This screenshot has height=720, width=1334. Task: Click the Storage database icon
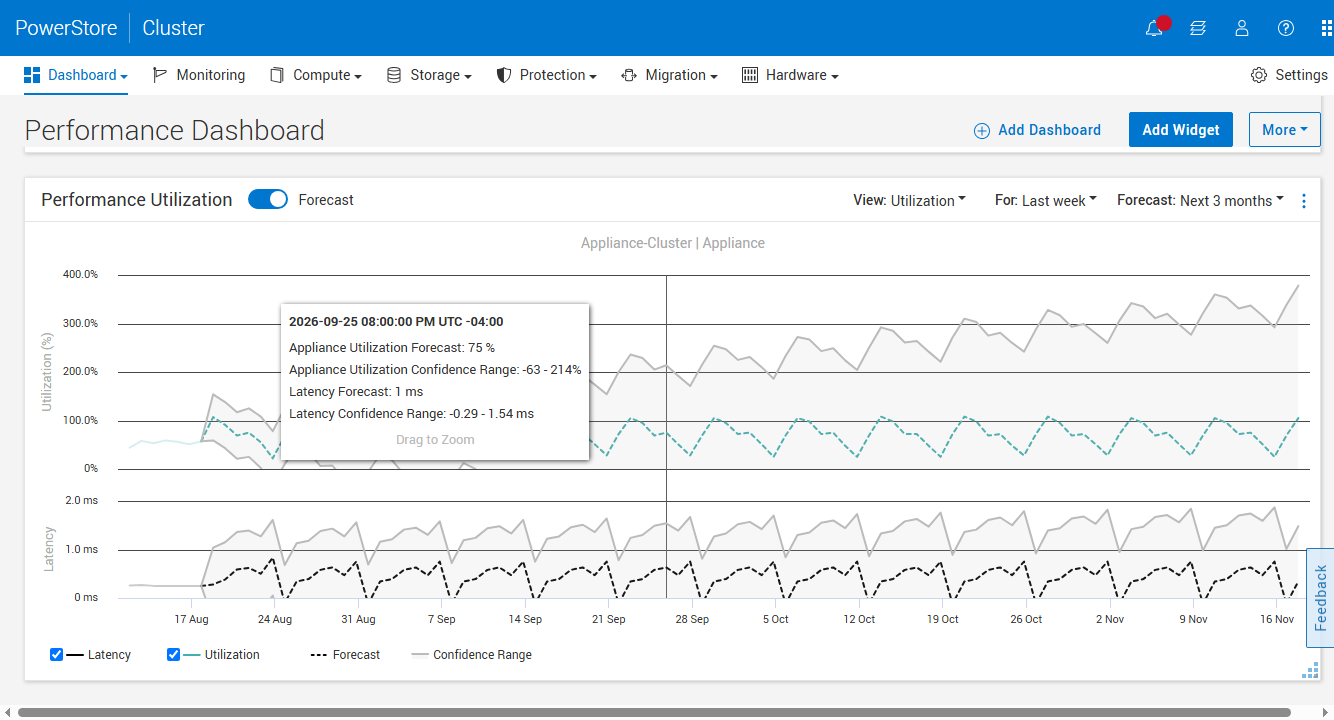394,75
